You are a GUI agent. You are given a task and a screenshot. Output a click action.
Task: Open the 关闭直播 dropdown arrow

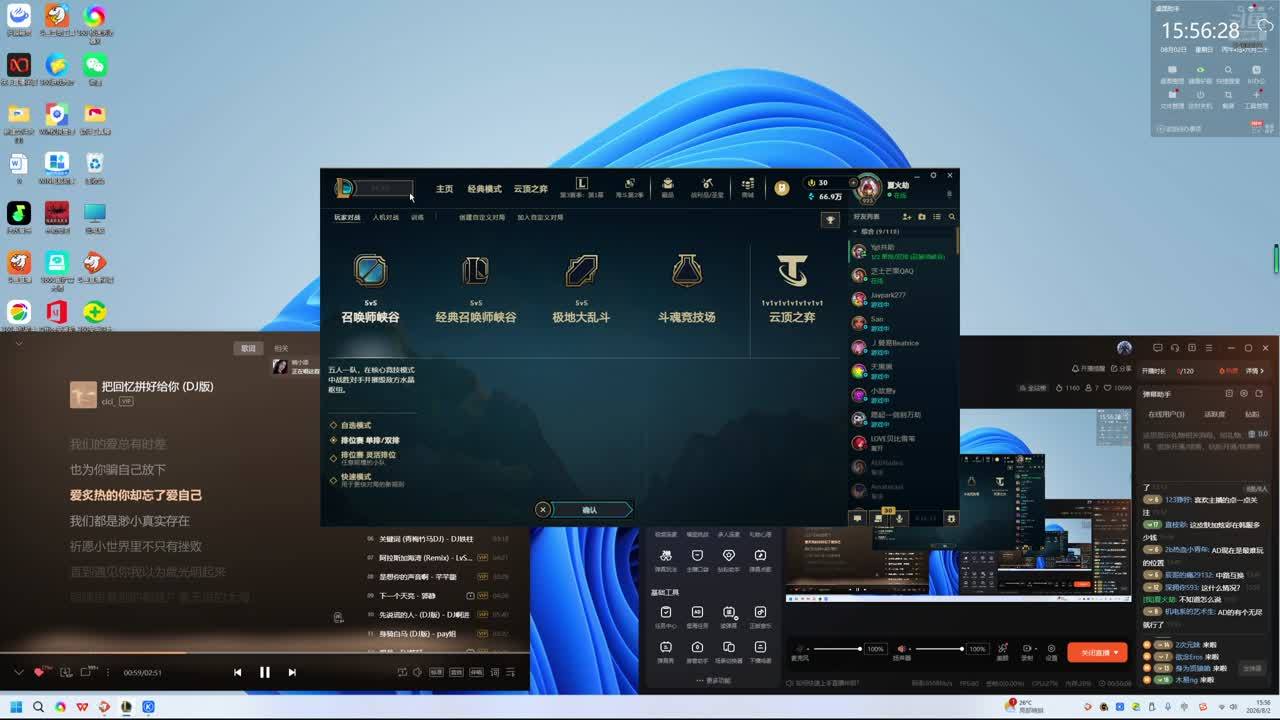tap(1118, 652)
